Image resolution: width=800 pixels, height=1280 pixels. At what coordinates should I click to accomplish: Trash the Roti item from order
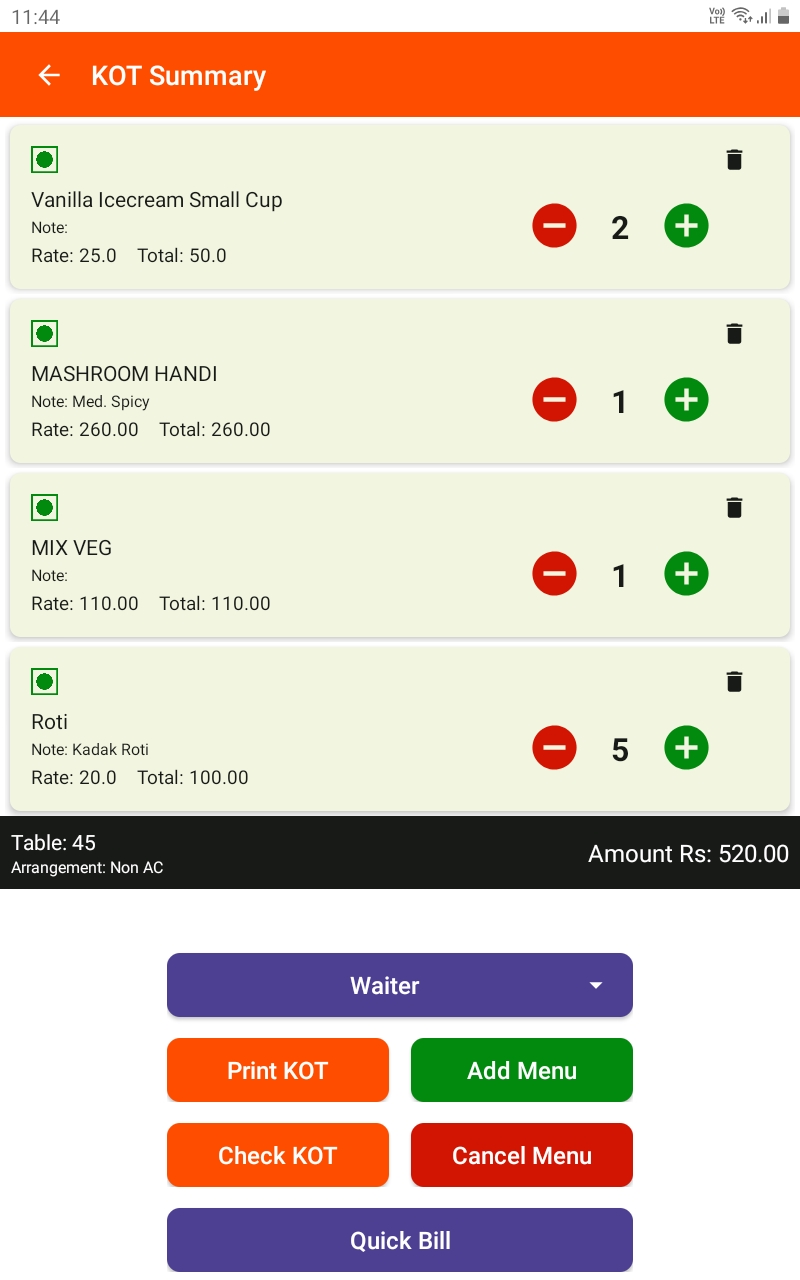pyautogui.click(x=734, y=682)
